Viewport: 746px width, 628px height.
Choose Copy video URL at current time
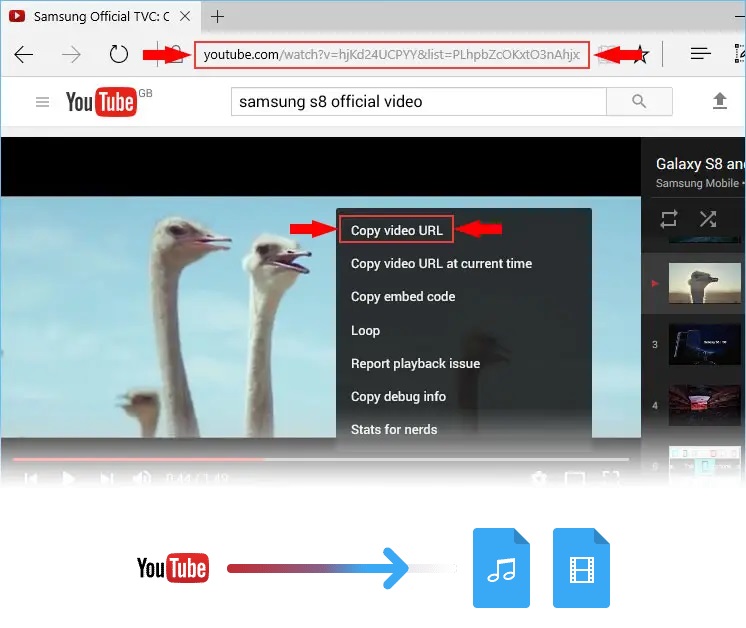(441, 264)
